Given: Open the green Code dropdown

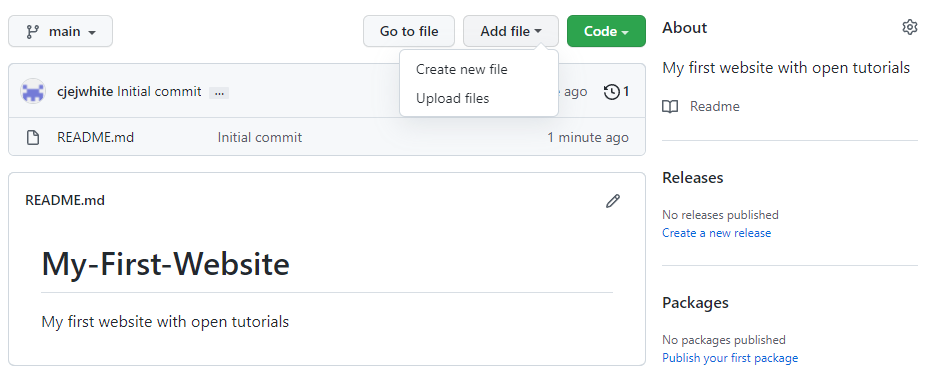Looking at the screenshot, I should 606,31.
